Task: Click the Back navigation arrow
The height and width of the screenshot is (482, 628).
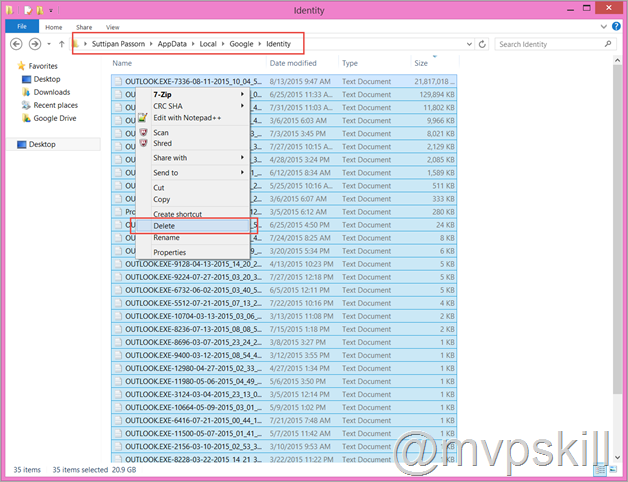Action: click(x=16, y=44)
